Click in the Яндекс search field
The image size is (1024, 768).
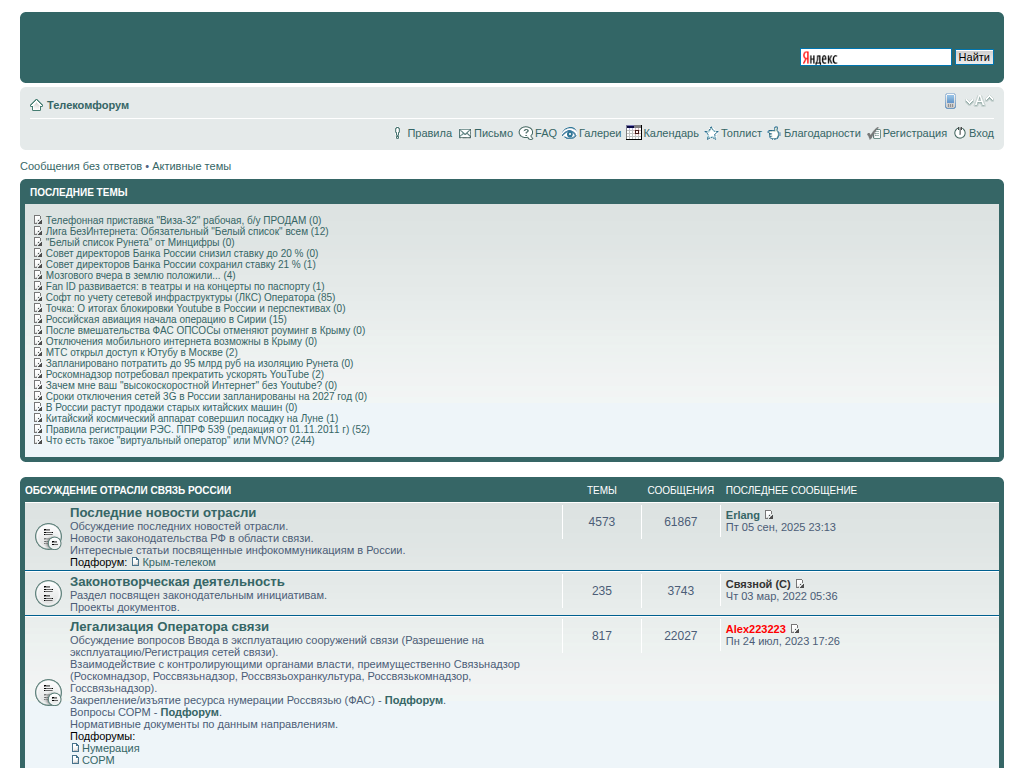pos(875,58)
